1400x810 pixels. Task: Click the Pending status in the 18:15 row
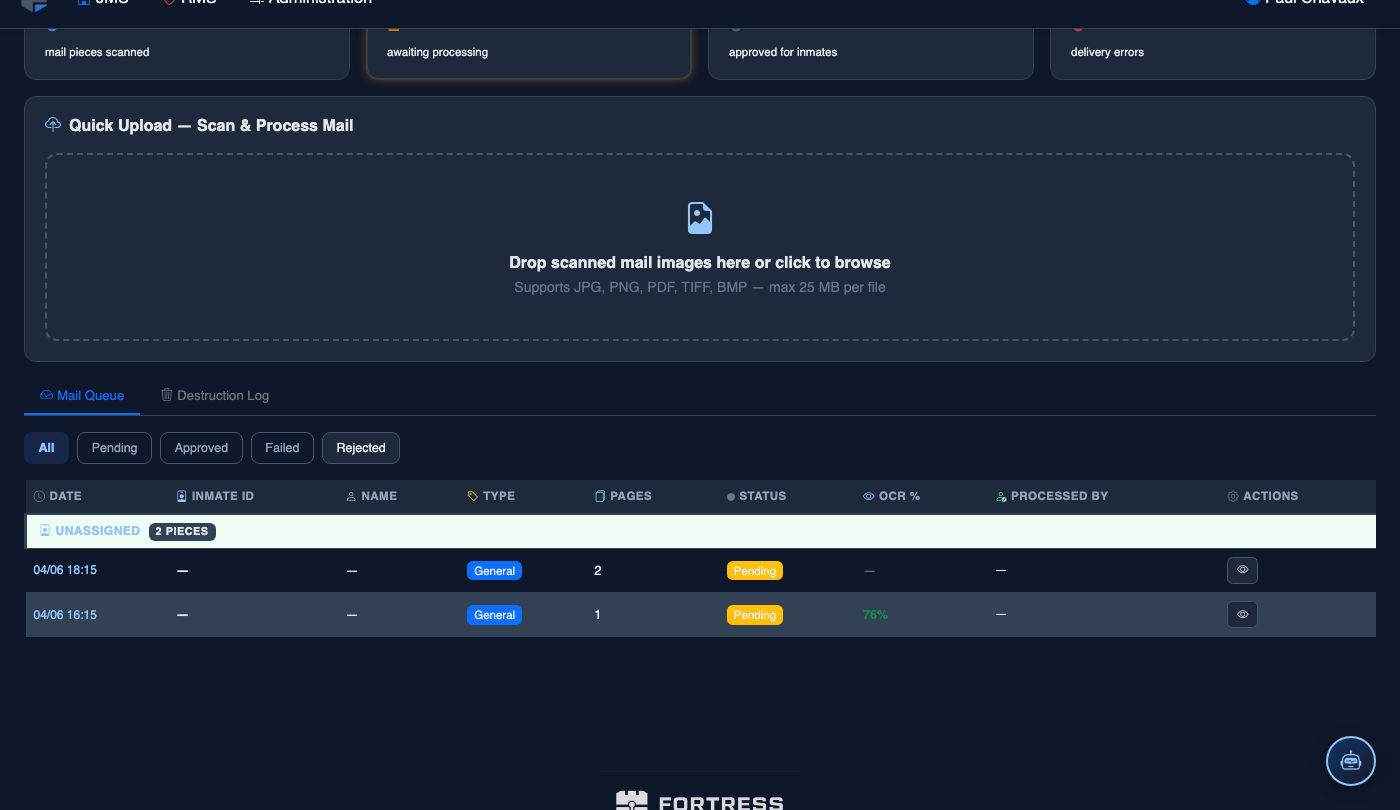pyautogui.click(x=755, y=571)
